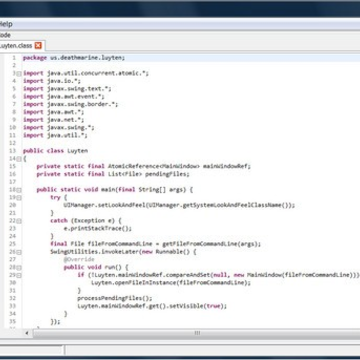Viewport: 360px width, 360px height.
Task: Click the 'final File fileFromCommandLine' line
Action: pyautogui.click(x=156, y=244)
